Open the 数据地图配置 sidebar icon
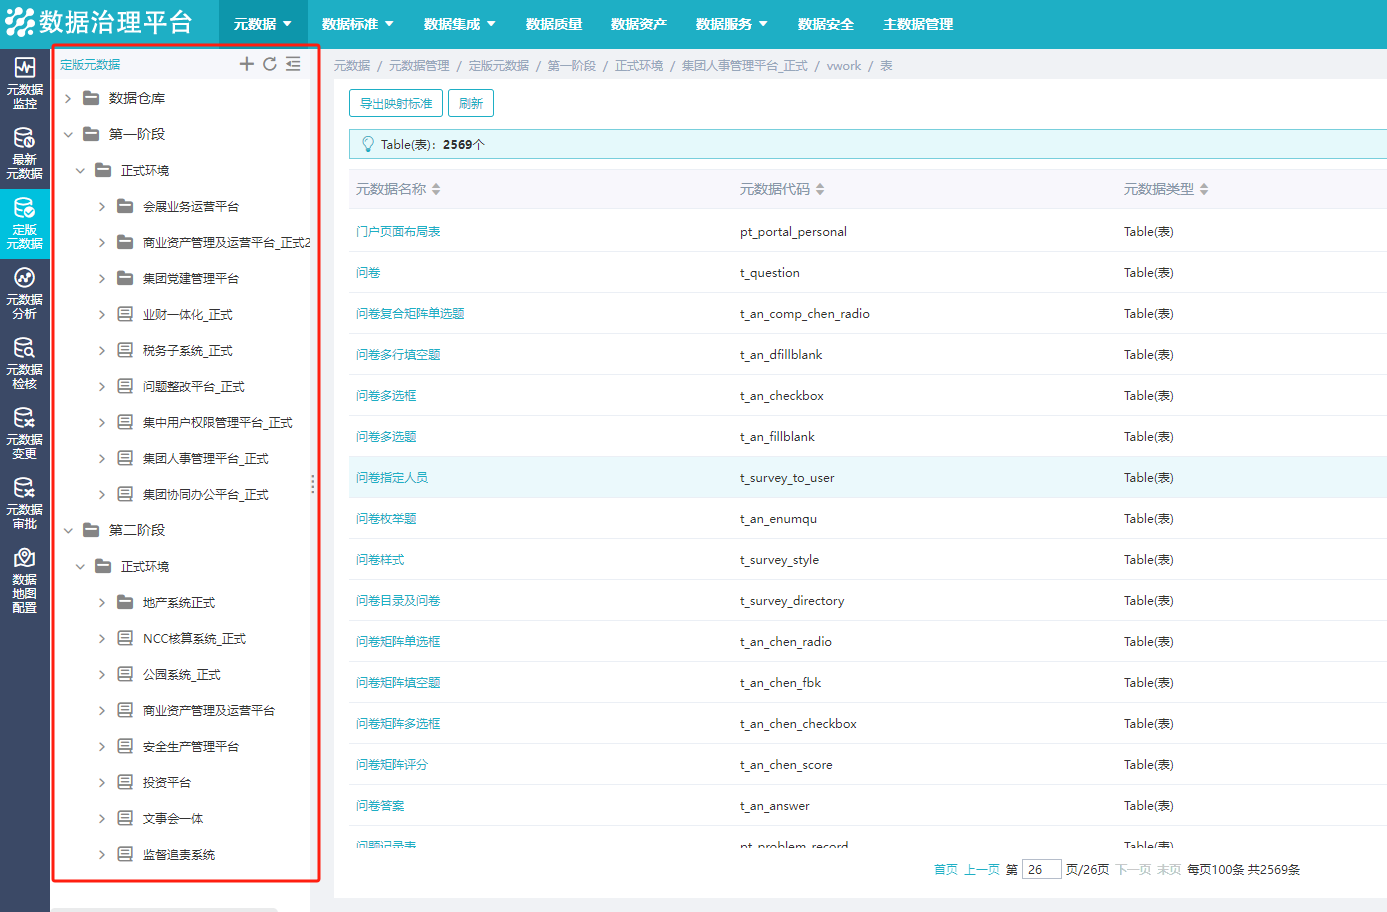 (x=24, y=580)
